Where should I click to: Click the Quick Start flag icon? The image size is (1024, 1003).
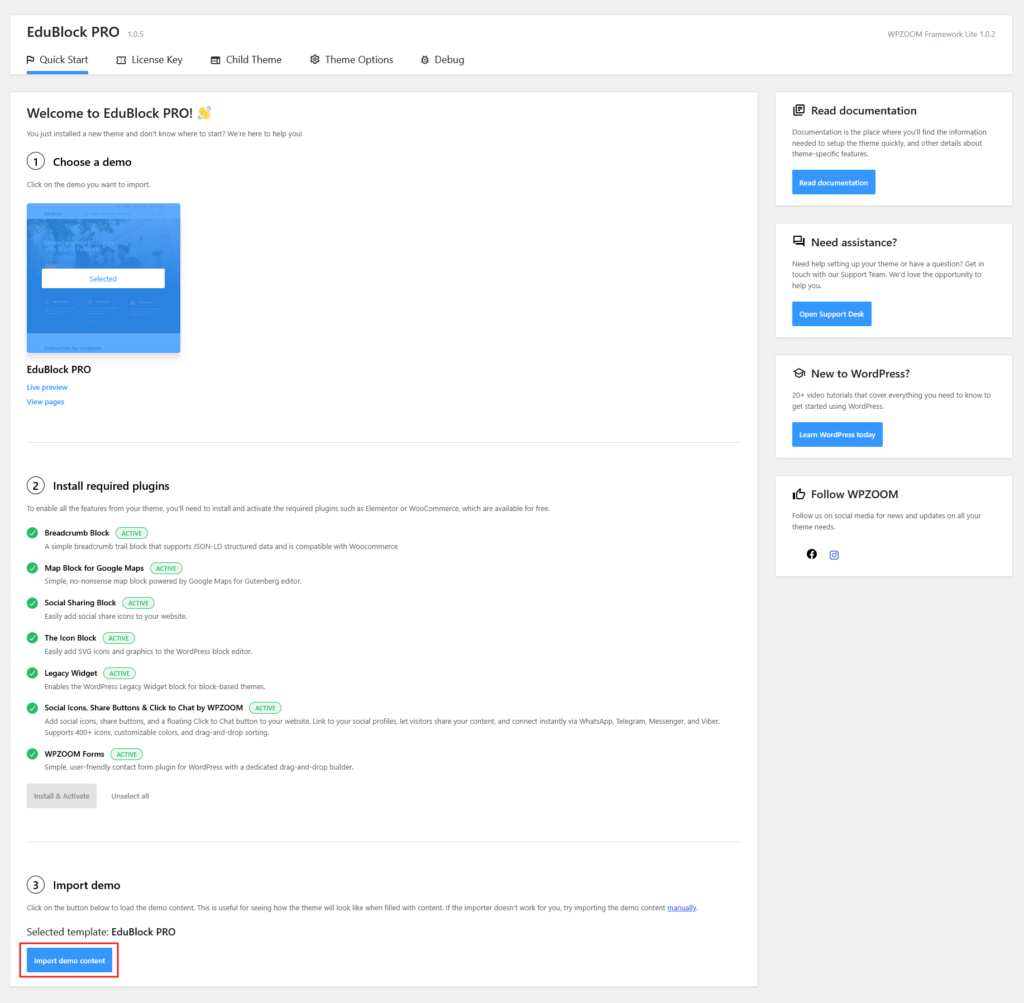tap(31, 59)
